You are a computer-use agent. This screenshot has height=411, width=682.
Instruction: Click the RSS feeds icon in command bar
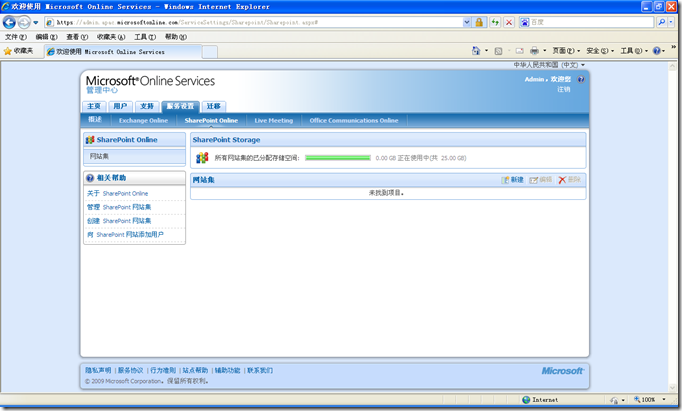coord(498,51)
